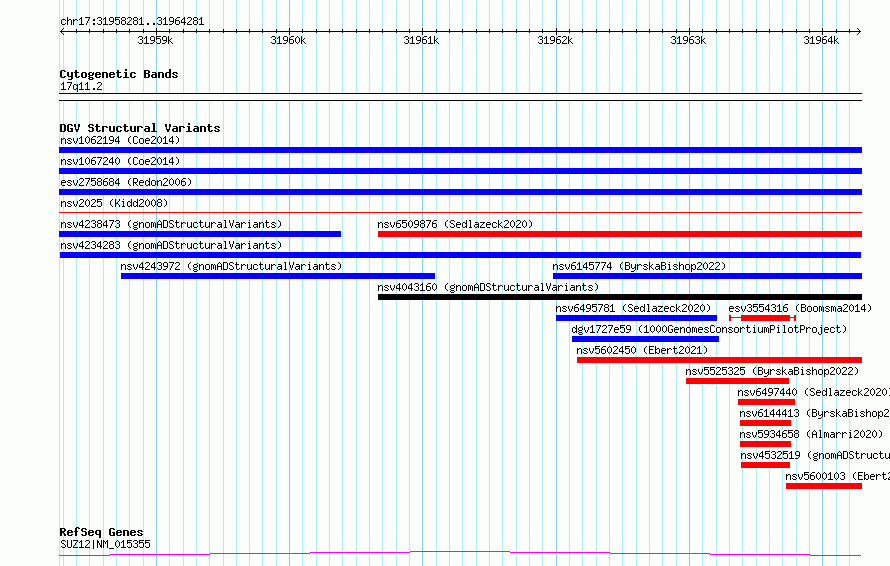The image size is (890, 566).
Task: Click the blue bar under dgv1727e59
Action: click(x=645, y=339)
